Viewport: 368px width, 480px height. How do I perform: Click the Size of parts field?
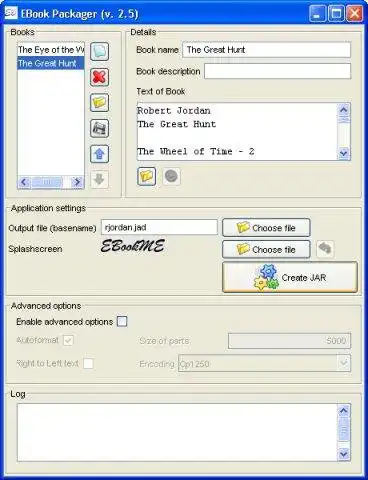[289, 341]
